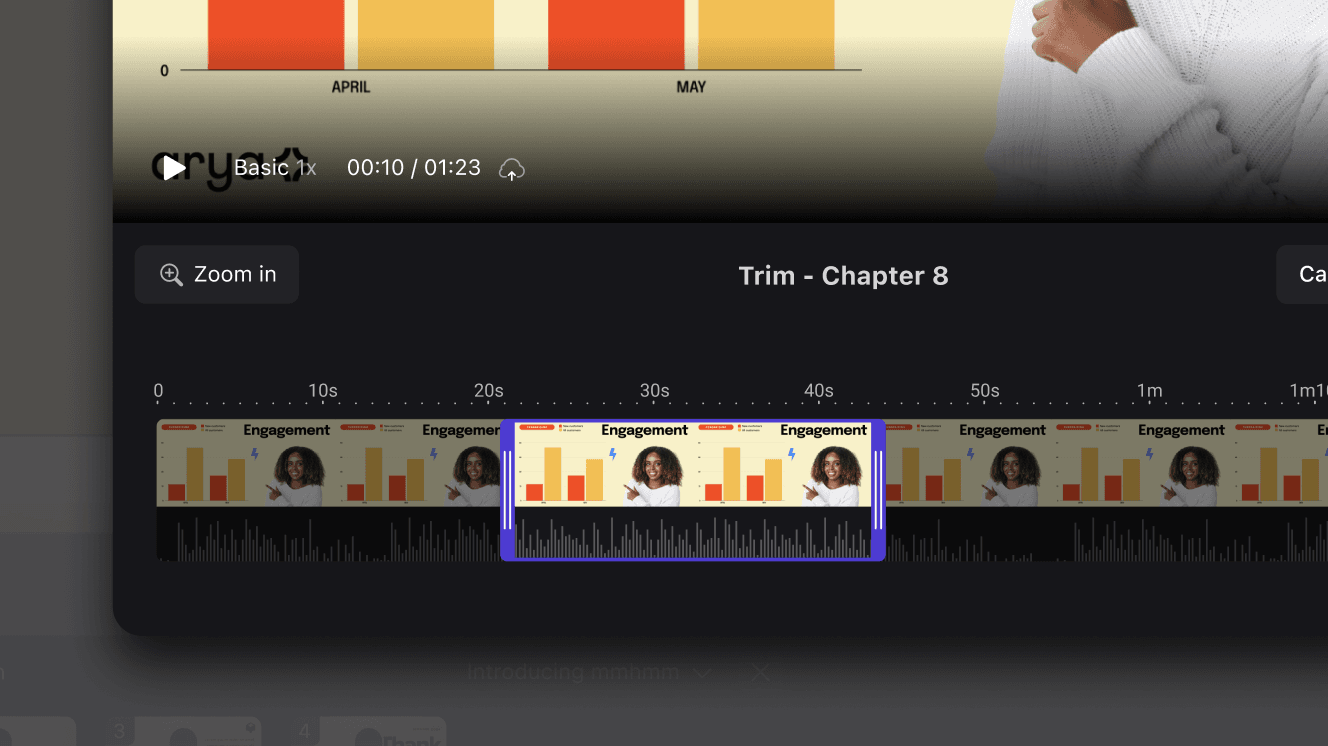Close the Introducing mmhmm overlay with the X
Viewport: 1328px width, 746px height.
760,672
